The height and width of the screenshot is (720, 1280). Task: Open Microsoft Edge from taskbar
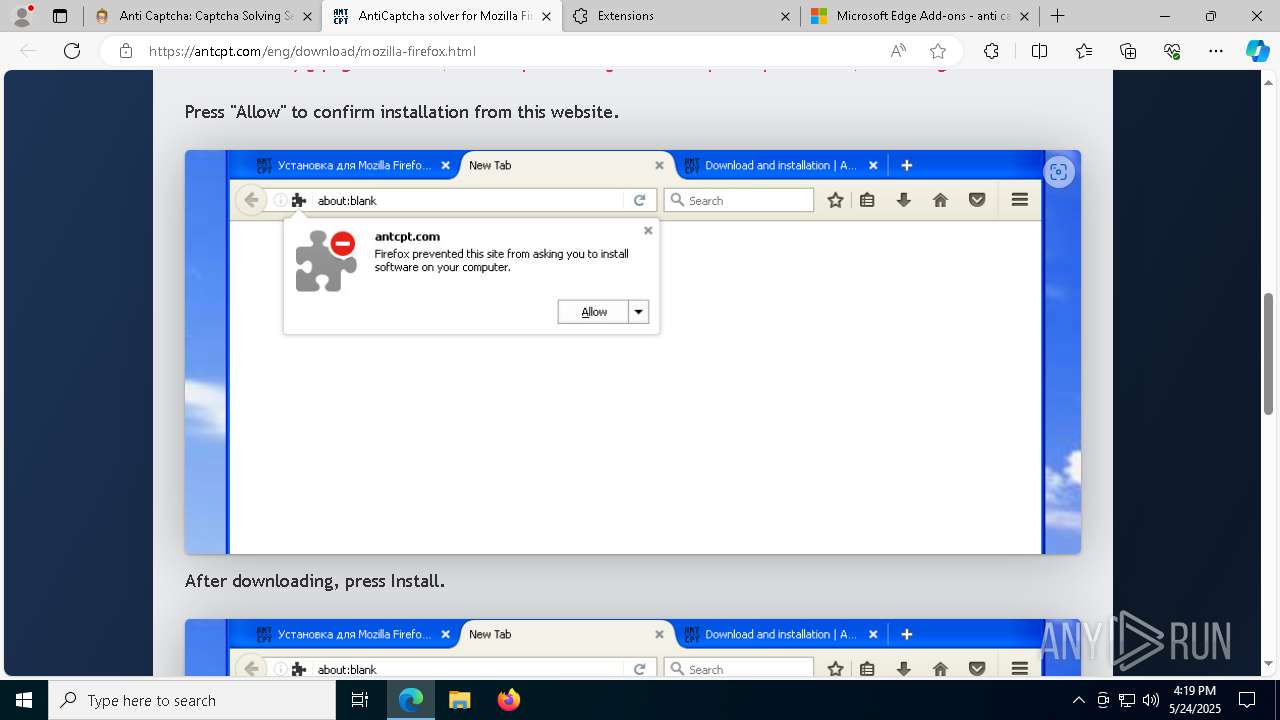(411, 700)
